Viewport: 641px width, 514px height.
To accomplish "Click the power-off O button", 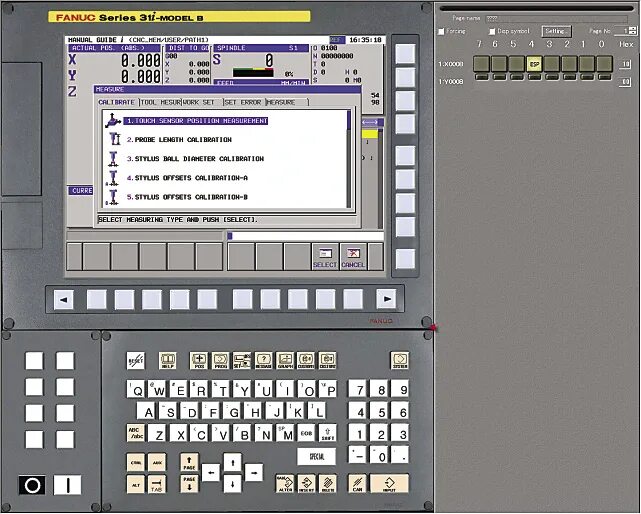I will click(x=32, y=485).
